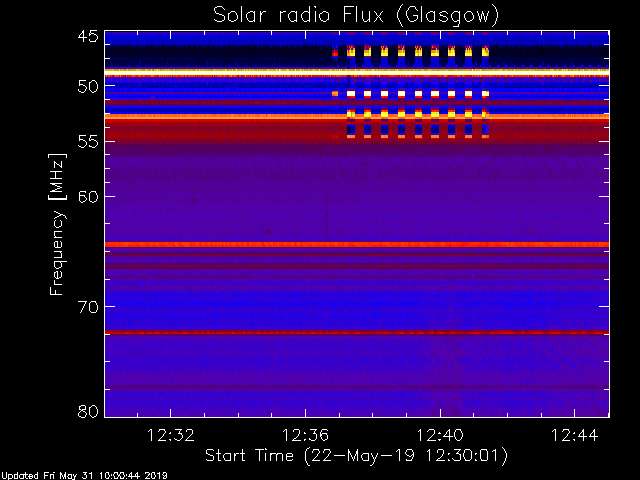Click the "Solar radio Flux (Glasgow)" title
This screenshot has height=480, width=640.
point(356,16)
